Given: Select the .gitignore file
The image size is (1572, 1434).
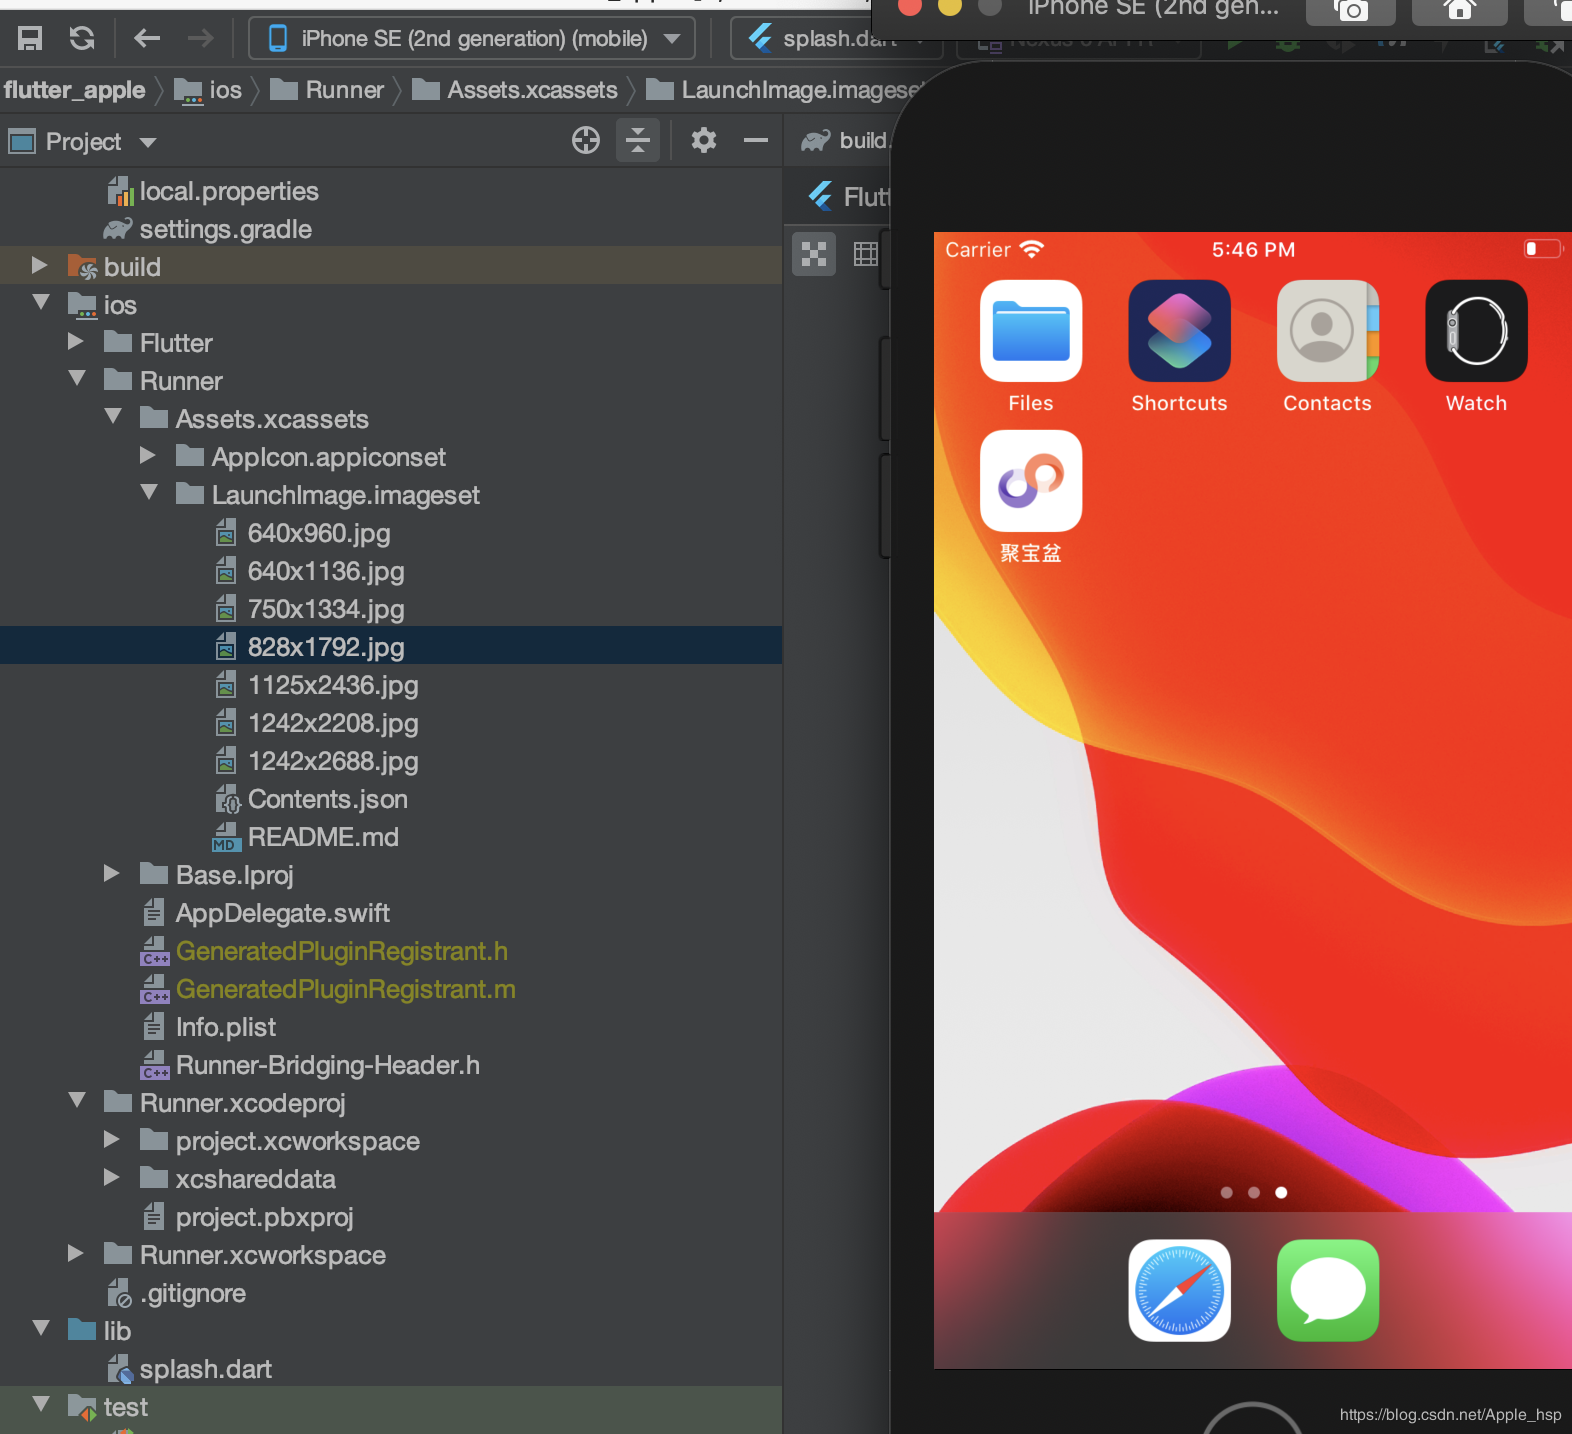Looking at the screenshot, I should point(193,1293).
